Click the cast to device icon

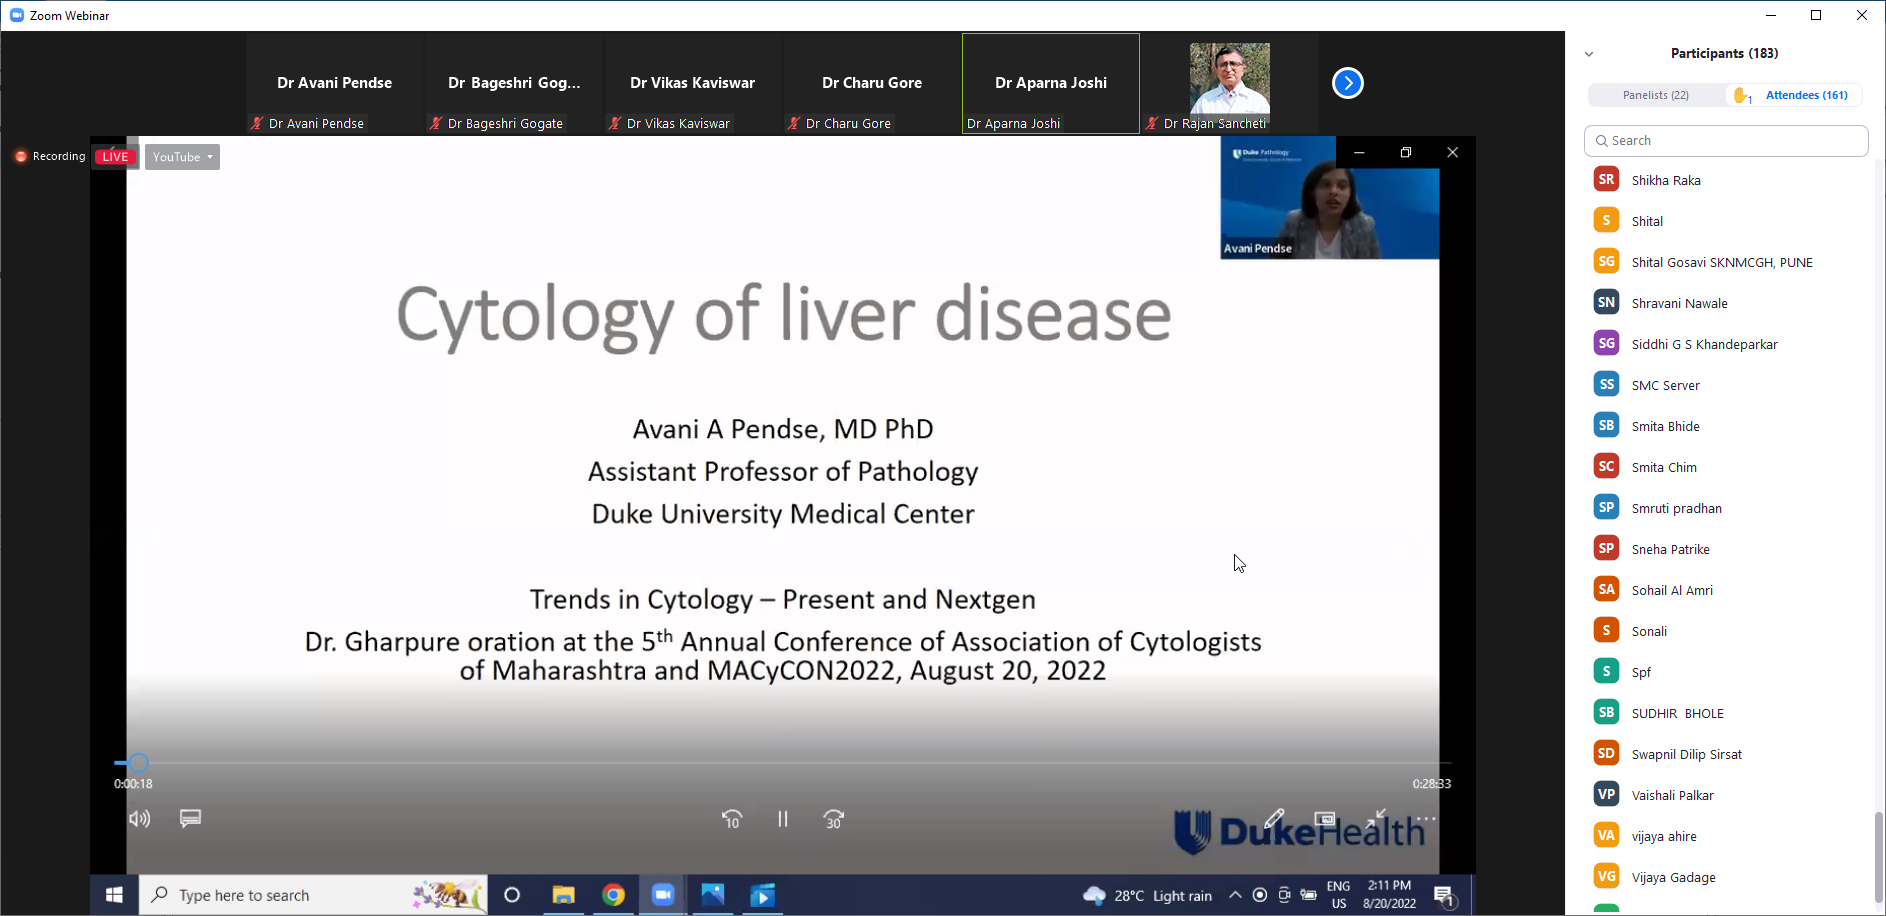pos(1325,818)
